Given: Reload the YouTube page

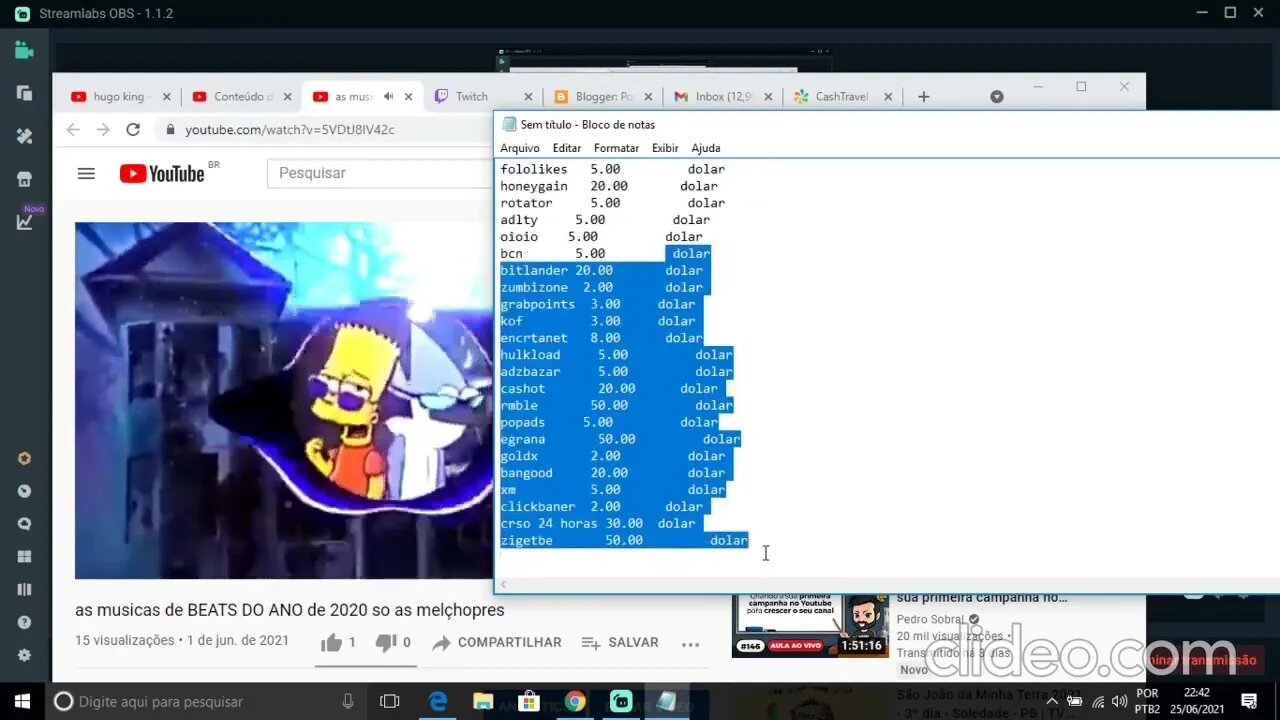Looking at the screenshot, I should coord(133,130).
